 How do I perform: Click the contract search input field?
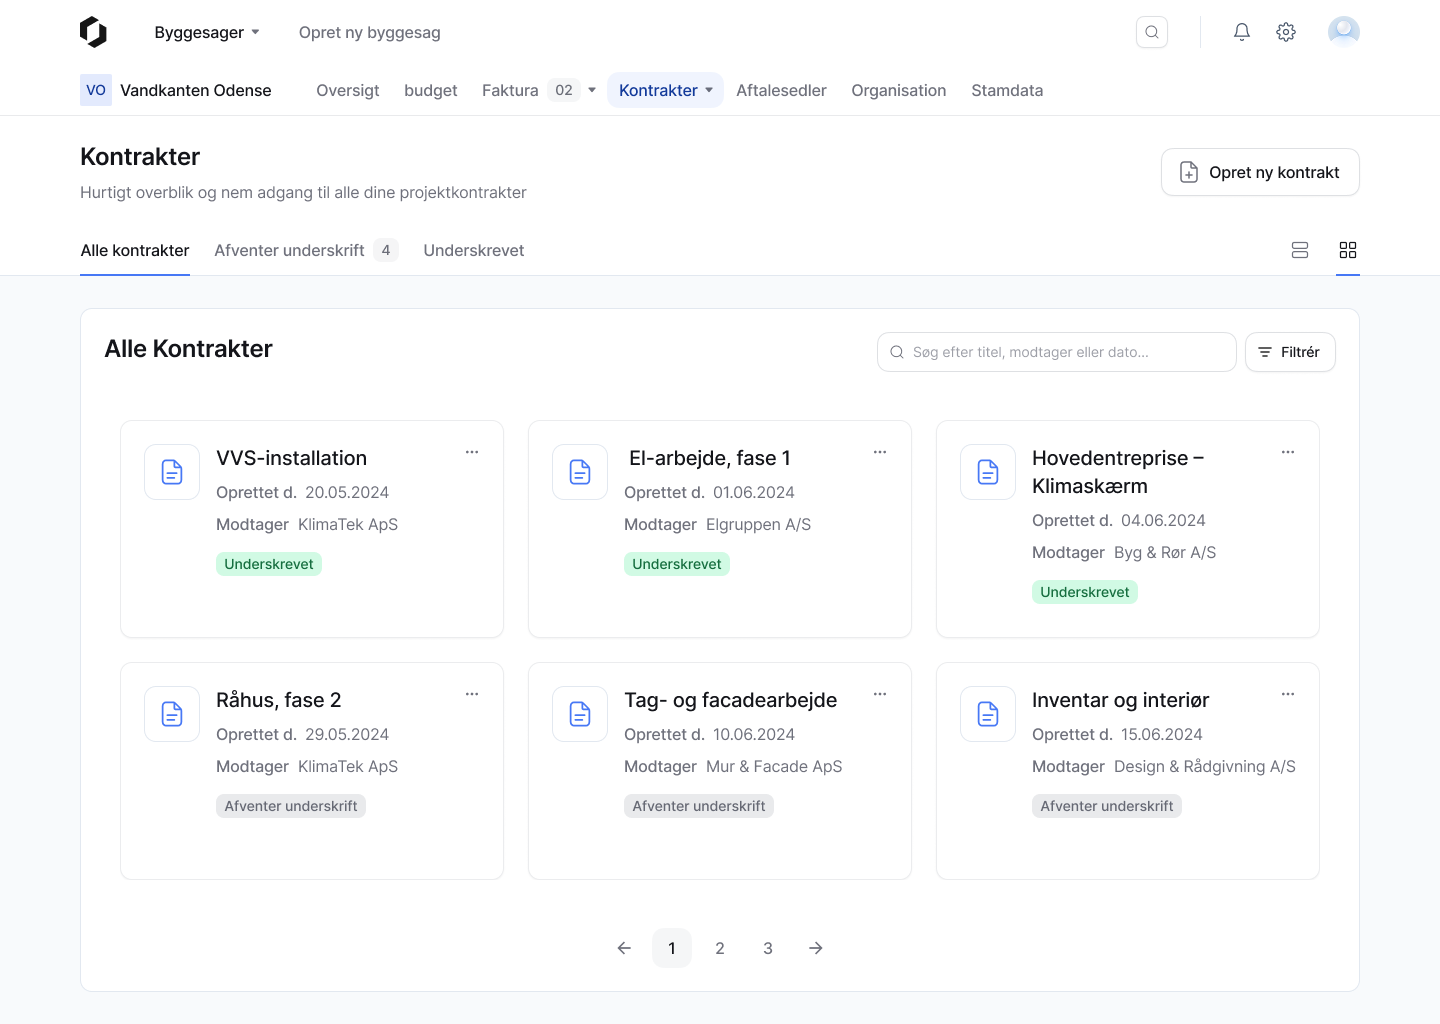(1057, 352)
